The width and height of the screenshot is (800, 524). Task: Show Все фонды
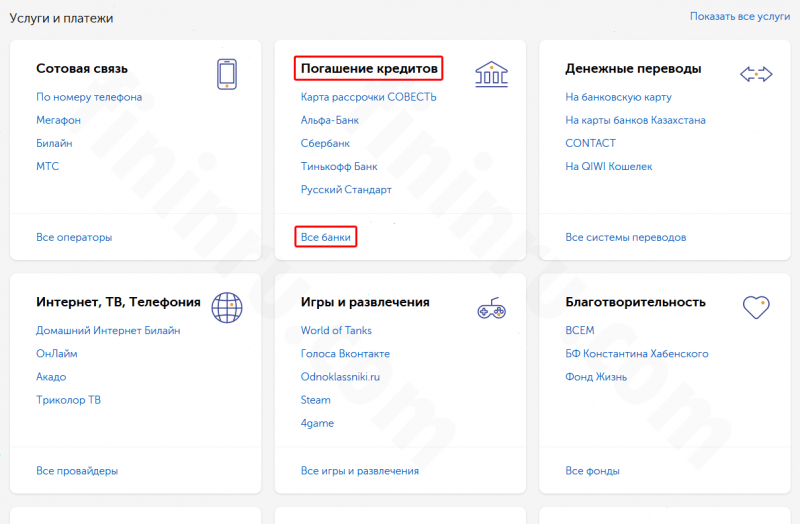tap(592, 471)
